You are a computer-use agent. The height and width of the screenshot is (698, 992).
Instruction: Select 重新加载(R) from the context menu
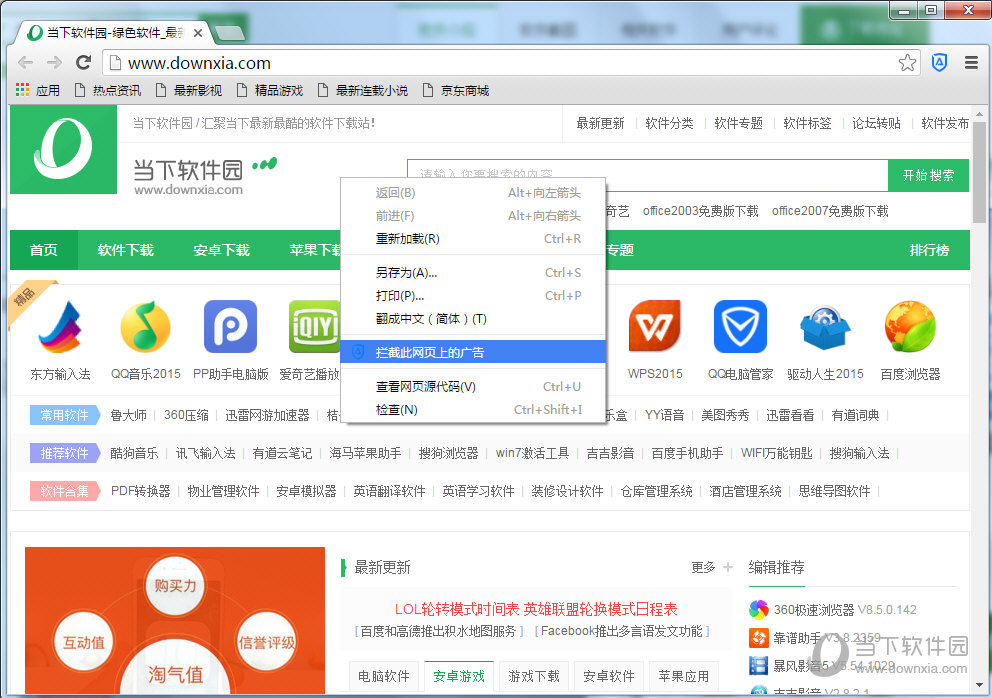coord(473,239)
